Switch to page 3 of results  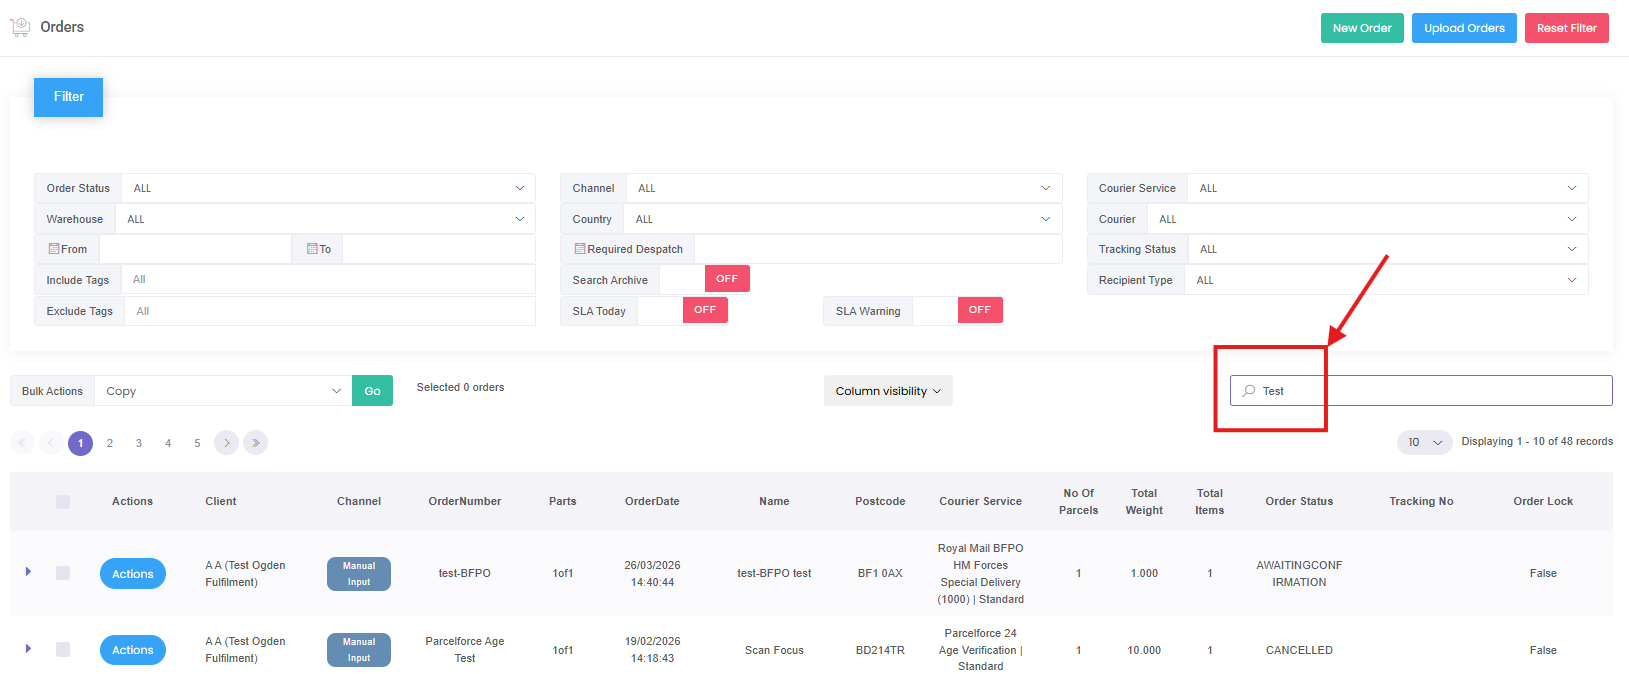coord(139,443)
